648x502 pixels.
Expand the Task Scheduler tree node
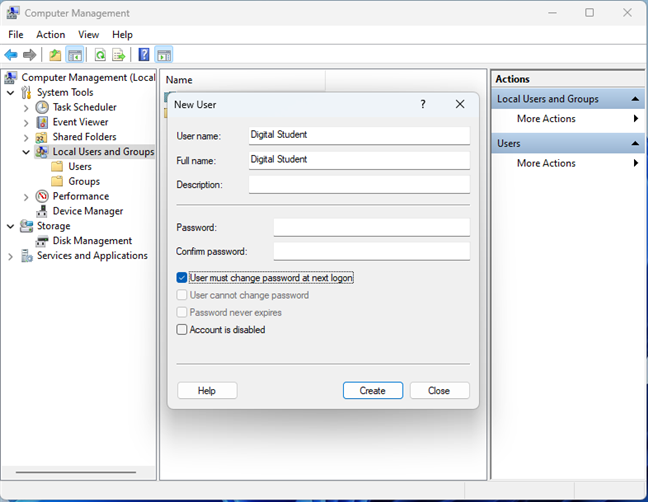pyautogui.click(x=26, y=107)
